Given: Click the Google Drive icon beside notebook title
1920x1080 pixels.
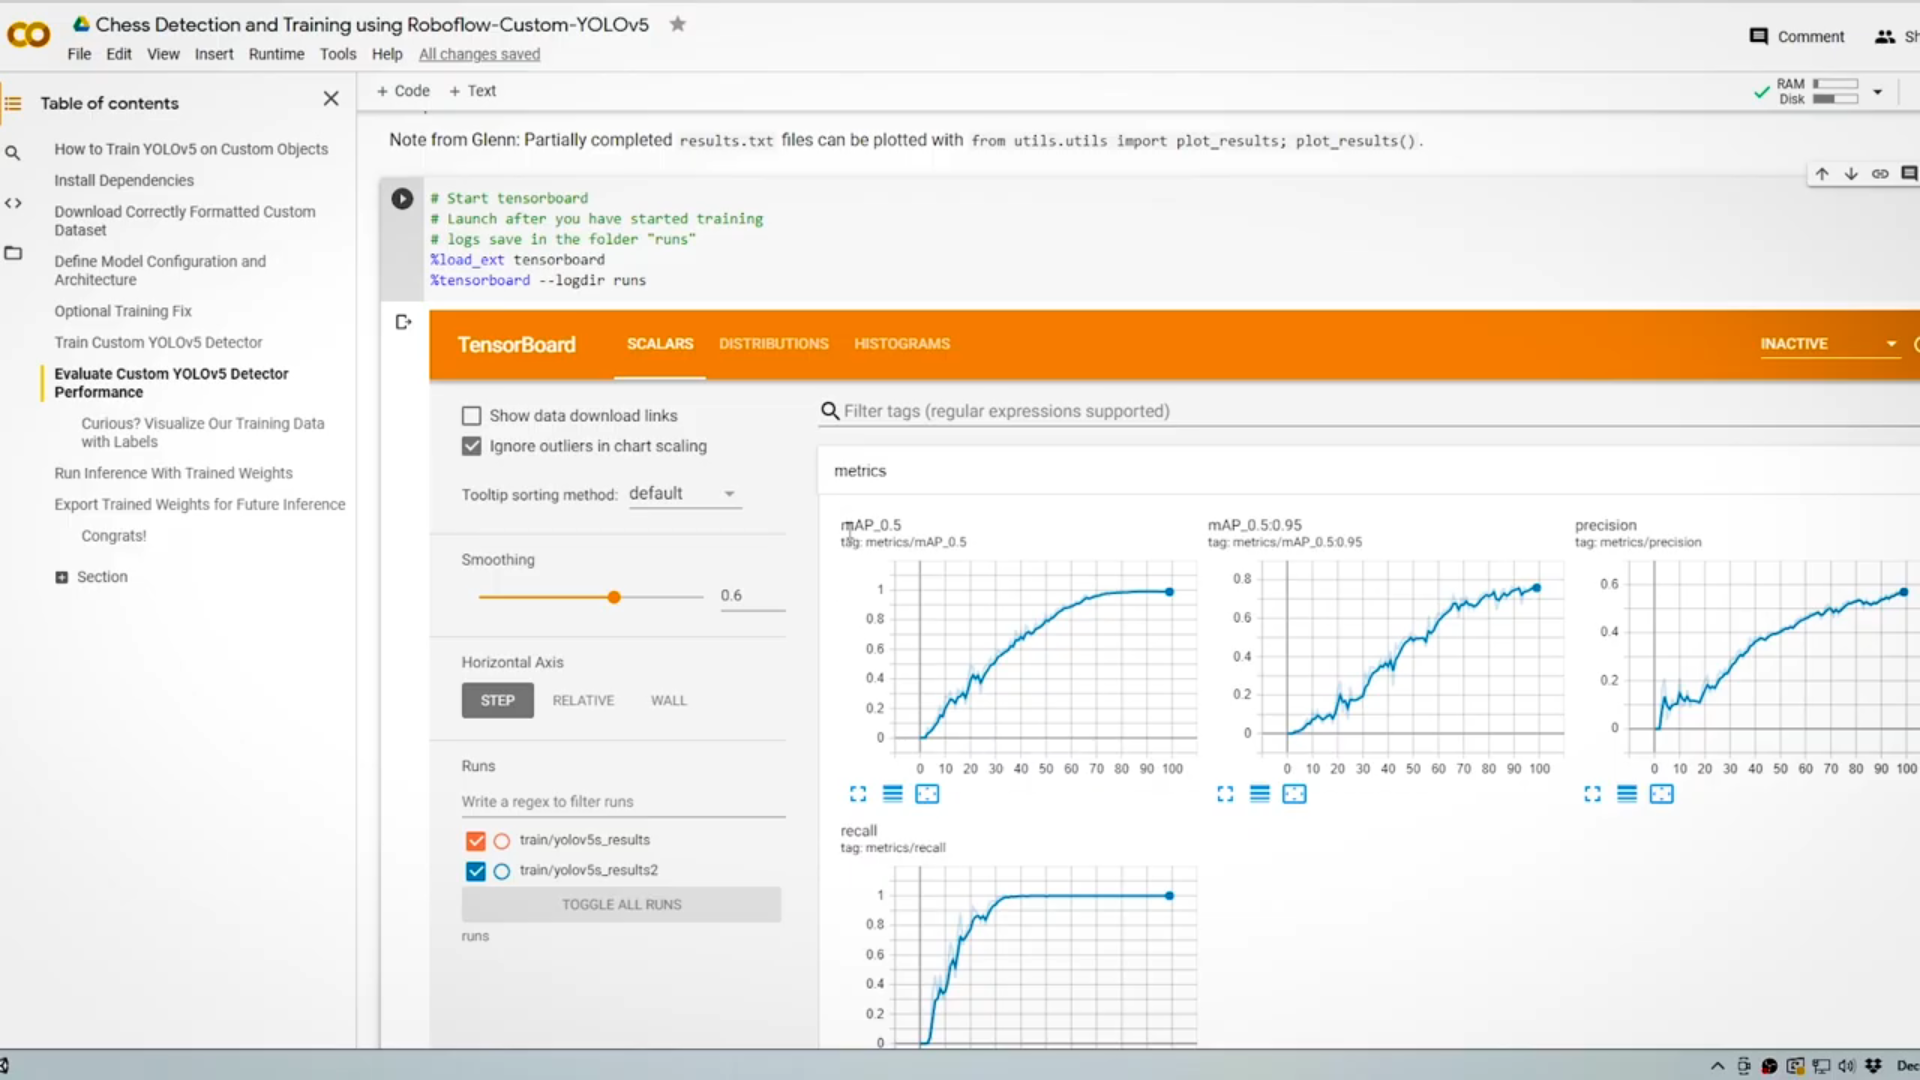Looking at the screenshot, I should click(82, 23).
